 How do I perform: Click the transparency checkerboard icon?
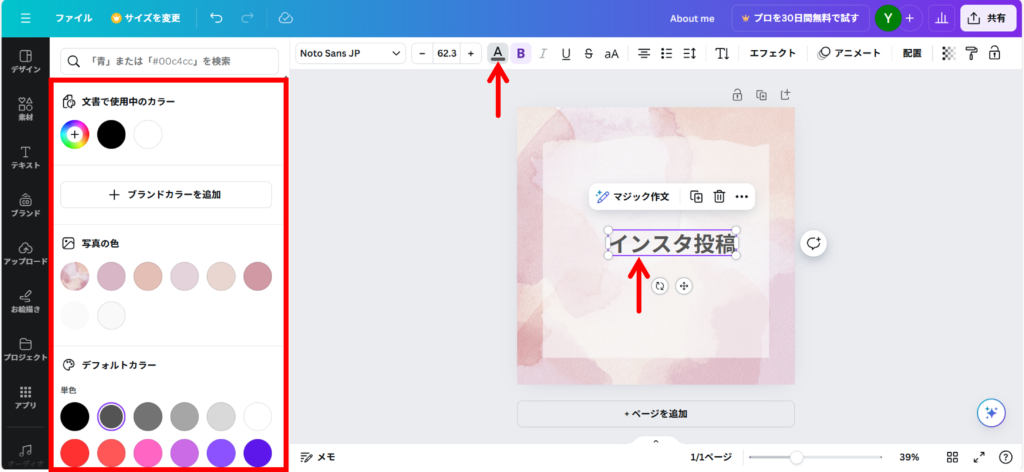click(948, 53)
